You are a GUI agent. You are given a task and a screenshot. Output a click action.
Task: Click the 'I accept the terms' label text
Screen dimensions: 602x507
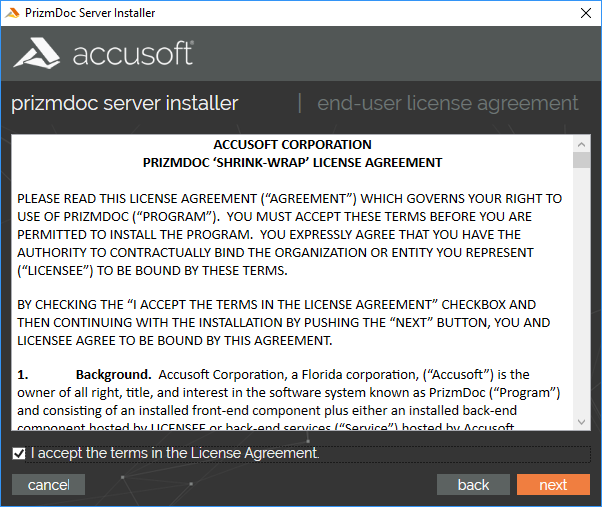(x=175, y=453)
